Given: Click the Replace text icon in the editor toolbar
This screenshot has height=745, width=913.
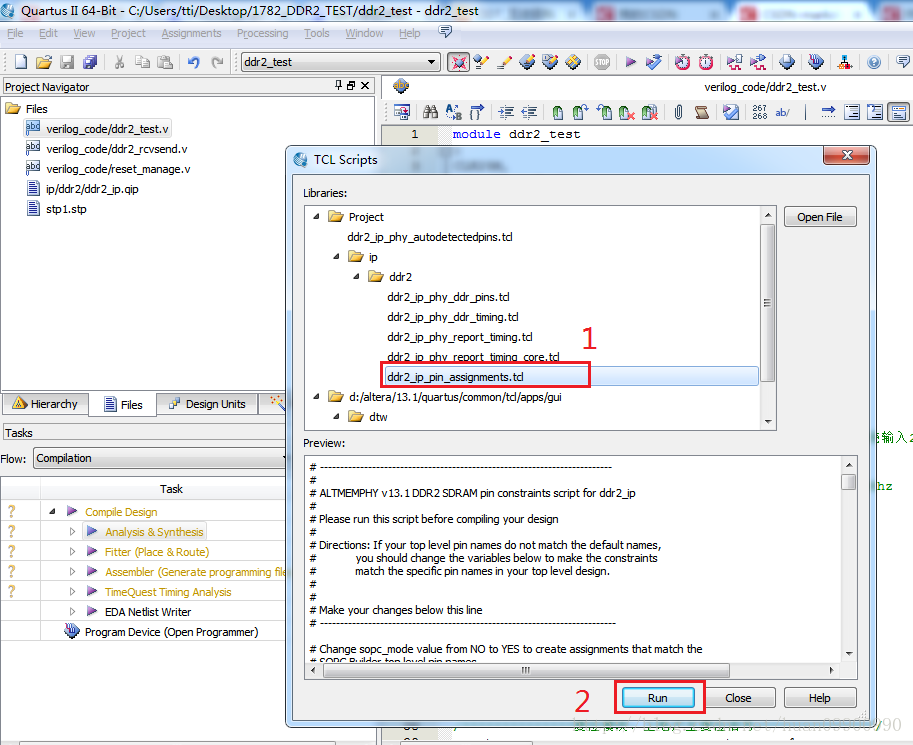Looking at the screenshot, I should 454,112.
